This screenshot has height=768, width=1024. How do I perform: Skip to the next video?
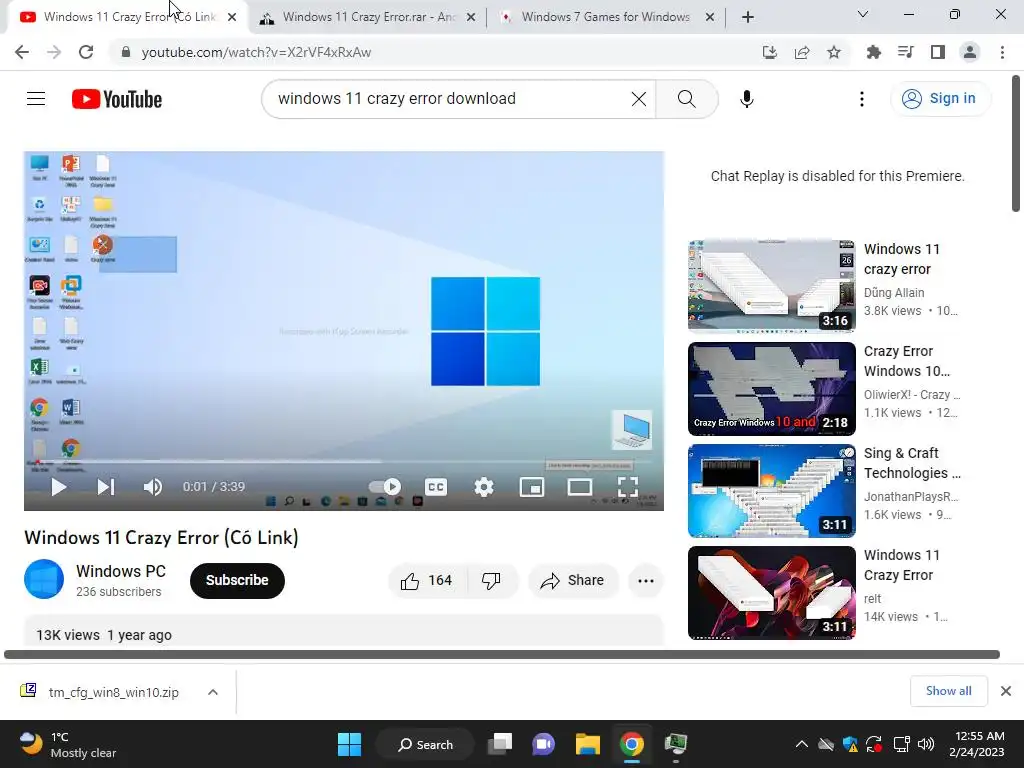click(106, 487)
